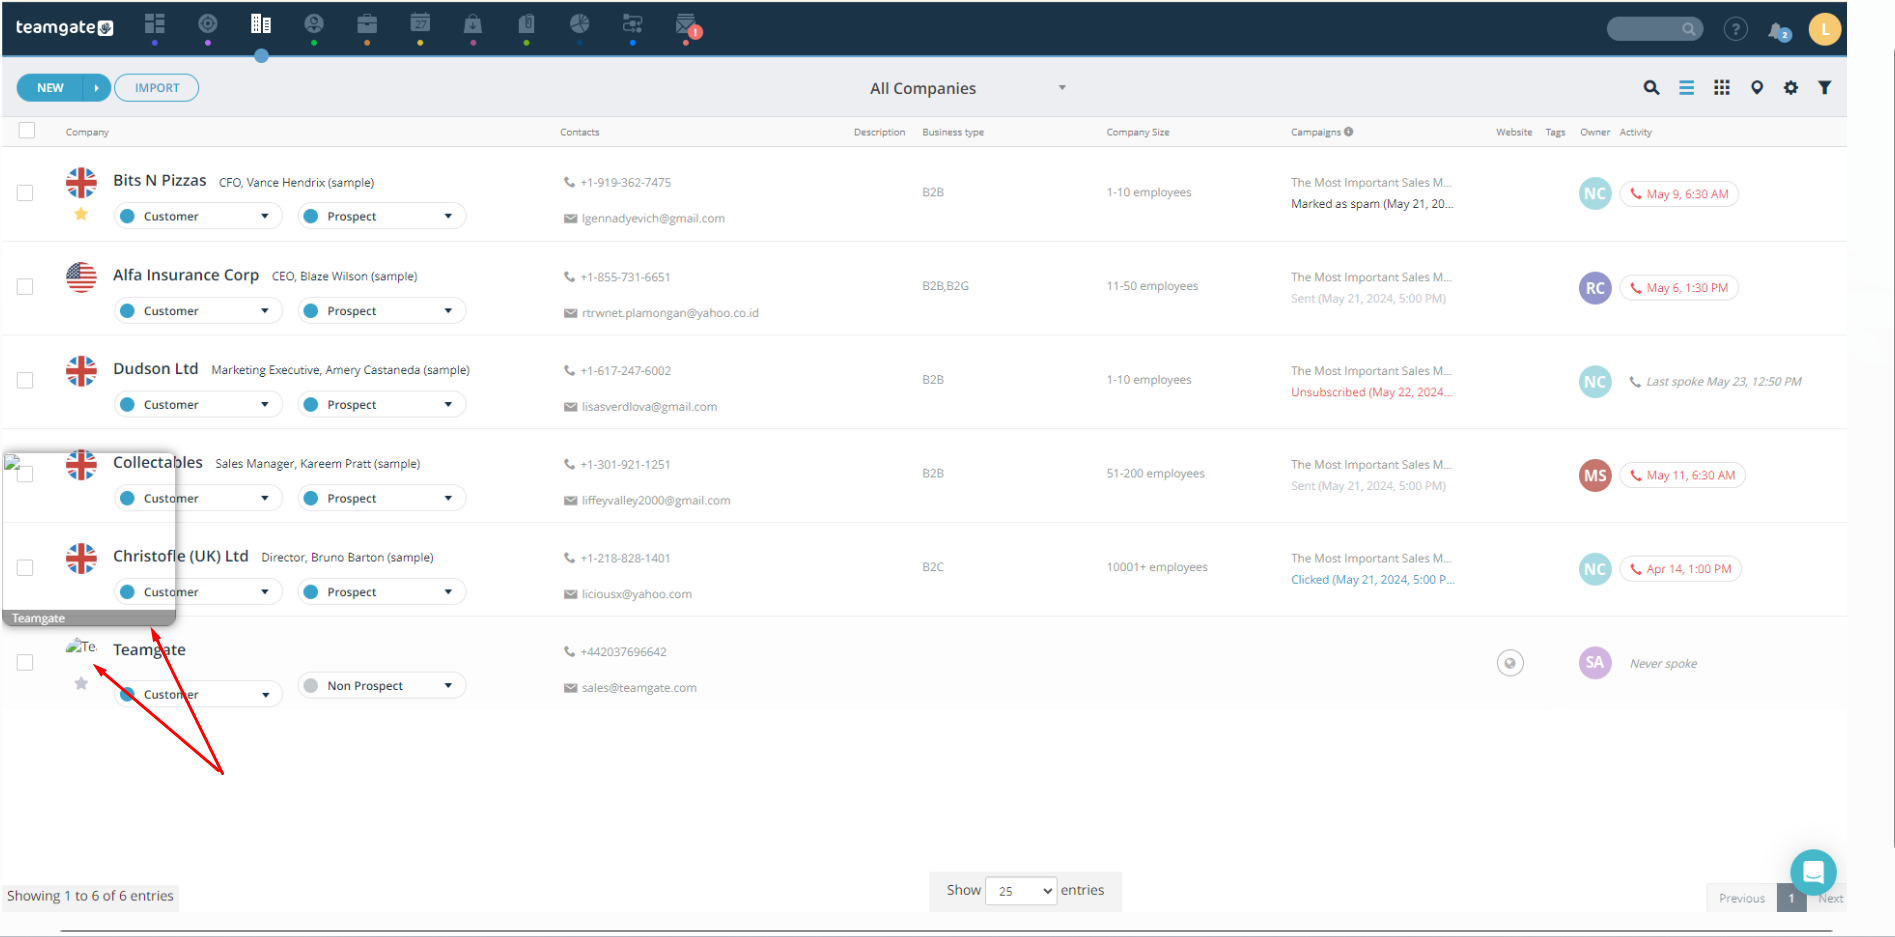The height and width of the screenshot is (937, 1895).
Task: Tick the checkbox for Alfa Insurance Corp
Action: click(25, 287)
